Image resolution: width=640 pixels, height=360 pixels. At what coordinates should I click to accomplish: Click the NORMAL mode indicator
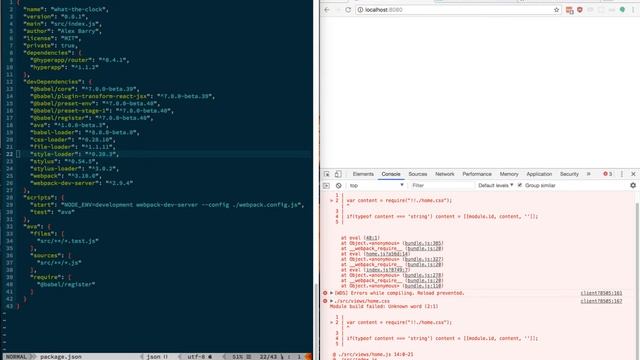coord(16,357)
